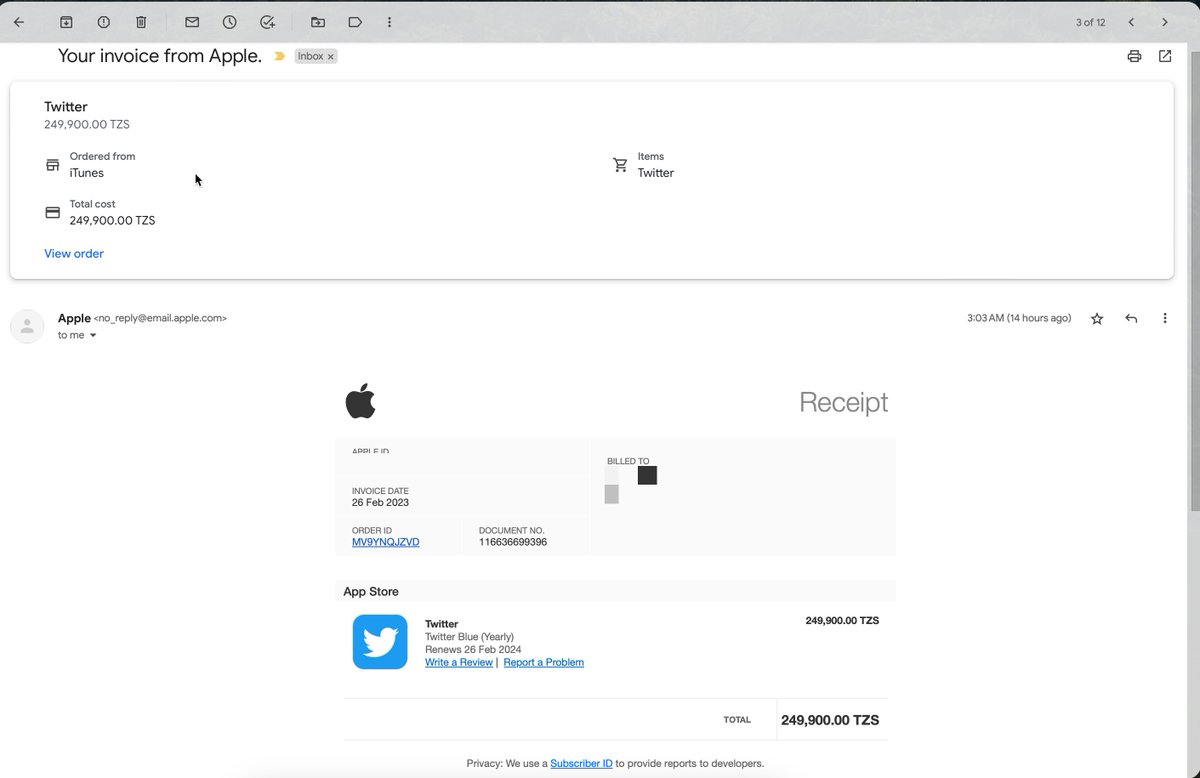The height and width of the screenshot is (778, 1200).
Task: Add the email to Tasks
Action: coord(267,22)
